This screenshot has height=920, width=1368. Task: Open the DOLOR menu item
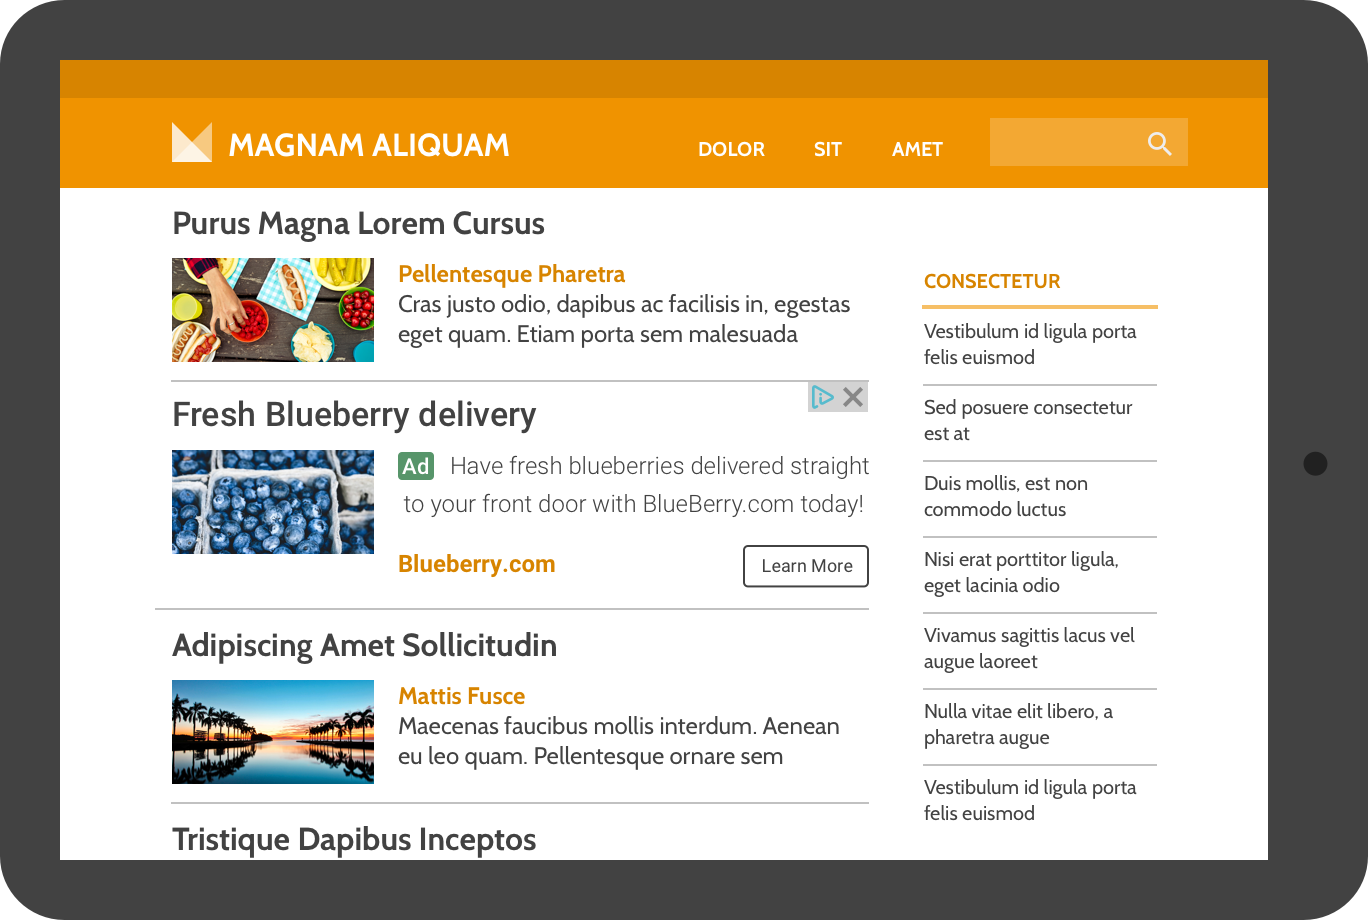(x=731, y=149)
